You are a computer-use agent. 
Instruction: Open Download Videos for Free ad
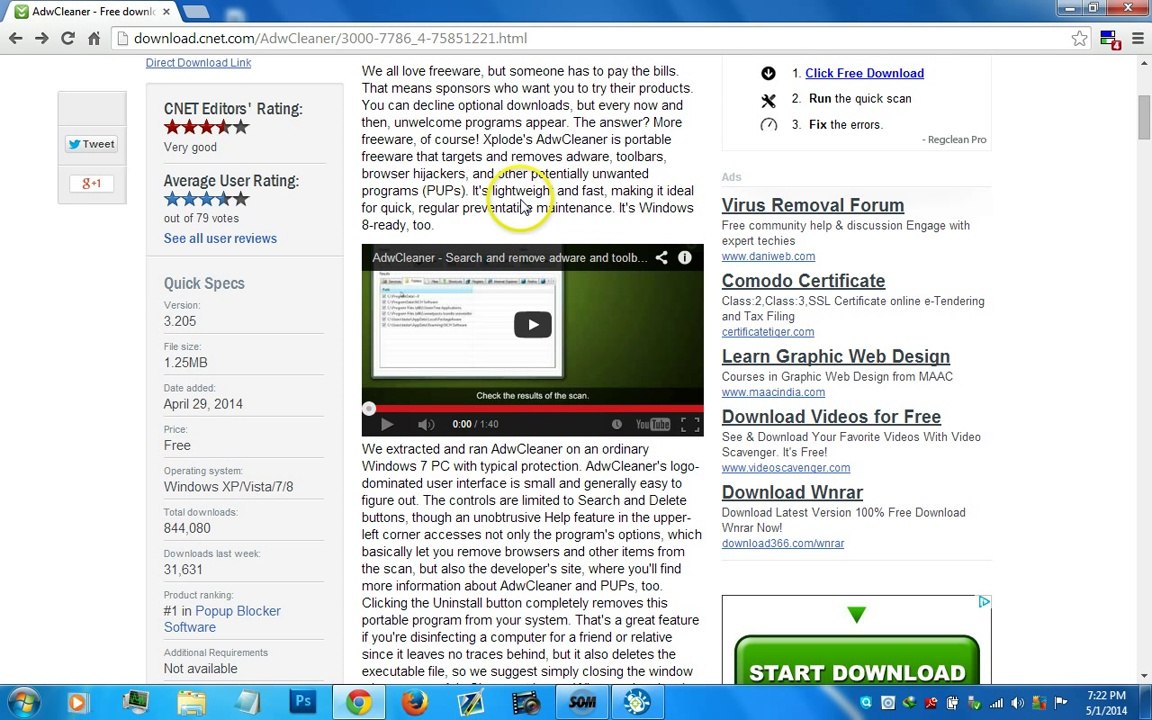831,417
